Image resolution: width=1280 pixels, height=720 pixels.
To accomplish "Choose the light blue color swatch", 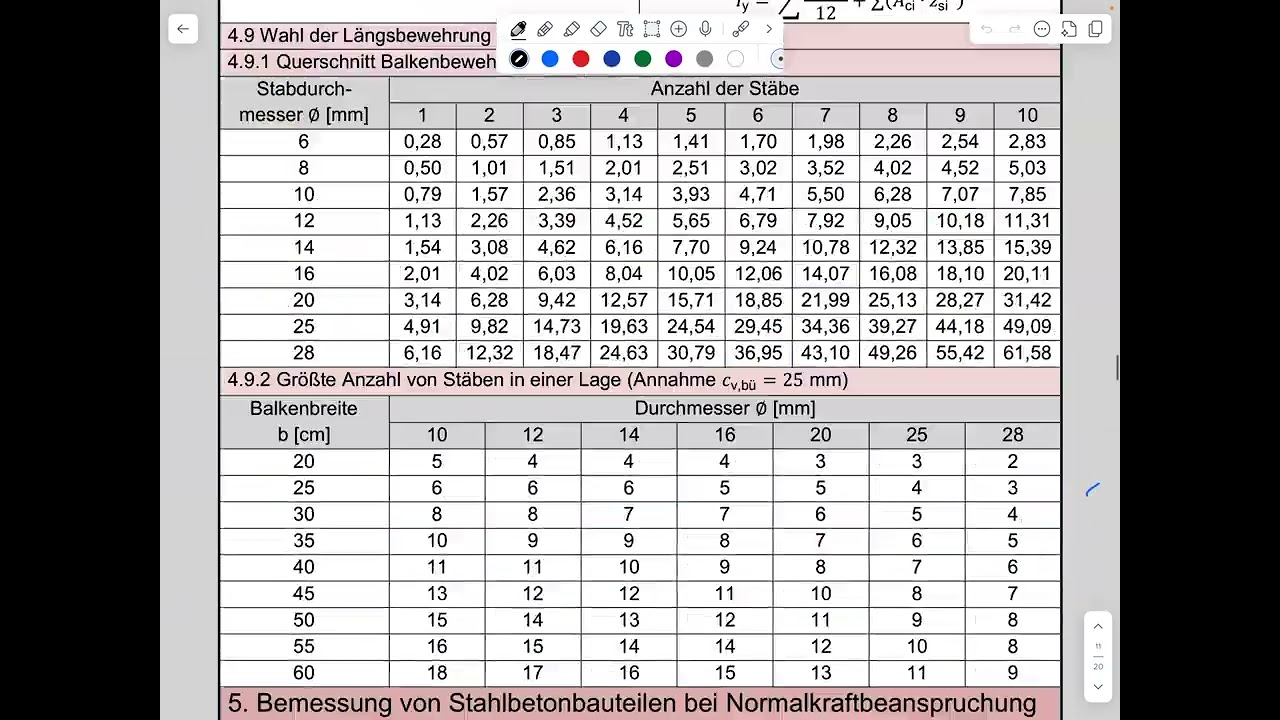I will click(x=550, y=59).
